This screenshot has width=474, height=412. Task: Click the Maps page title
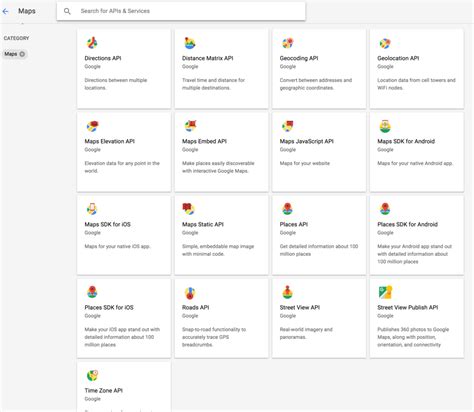(27, 11)
